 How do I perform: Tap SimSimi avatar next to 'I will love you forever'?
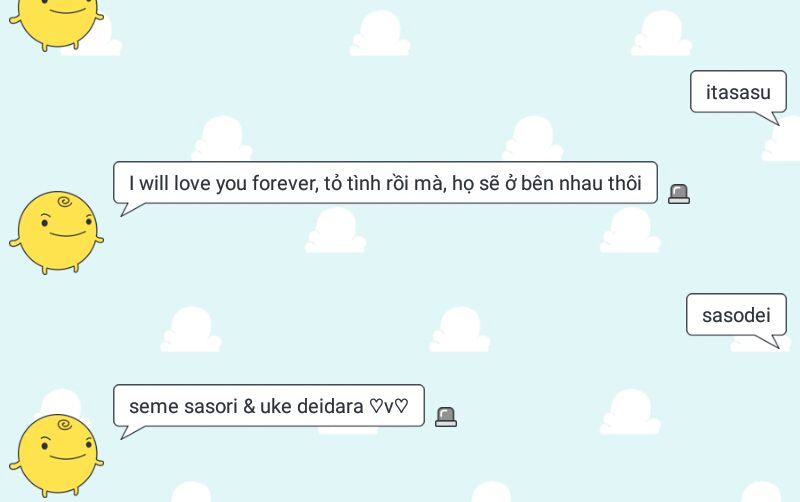point(56,233)
